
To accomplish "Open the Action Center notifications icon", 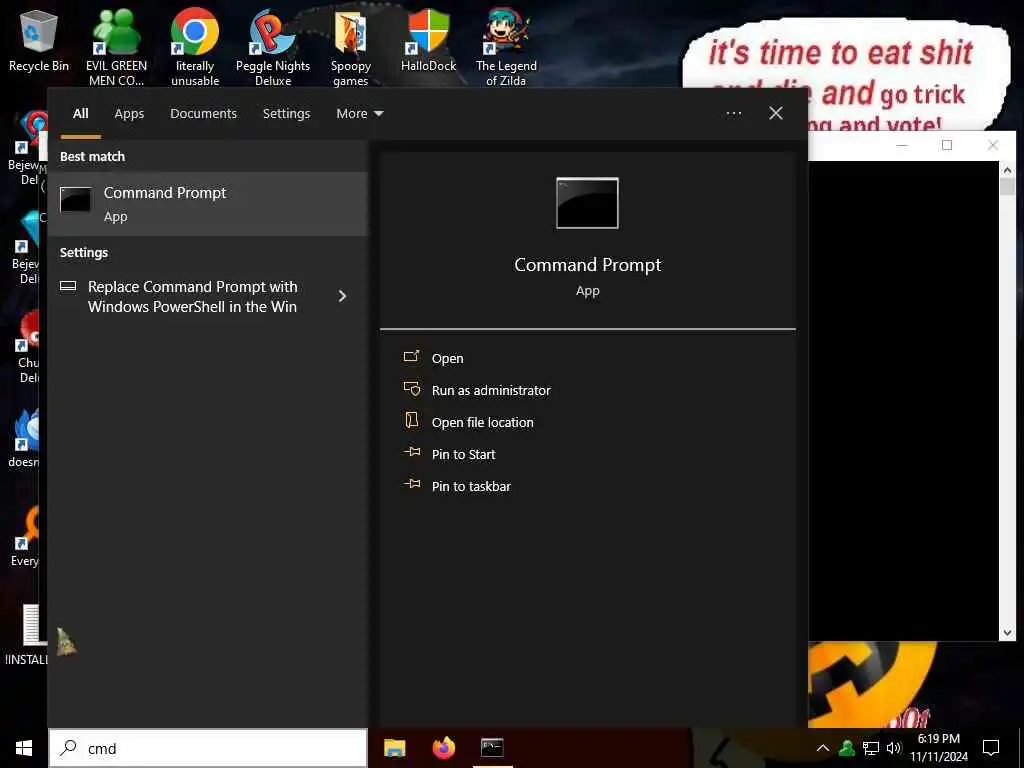I will point(991,748).
